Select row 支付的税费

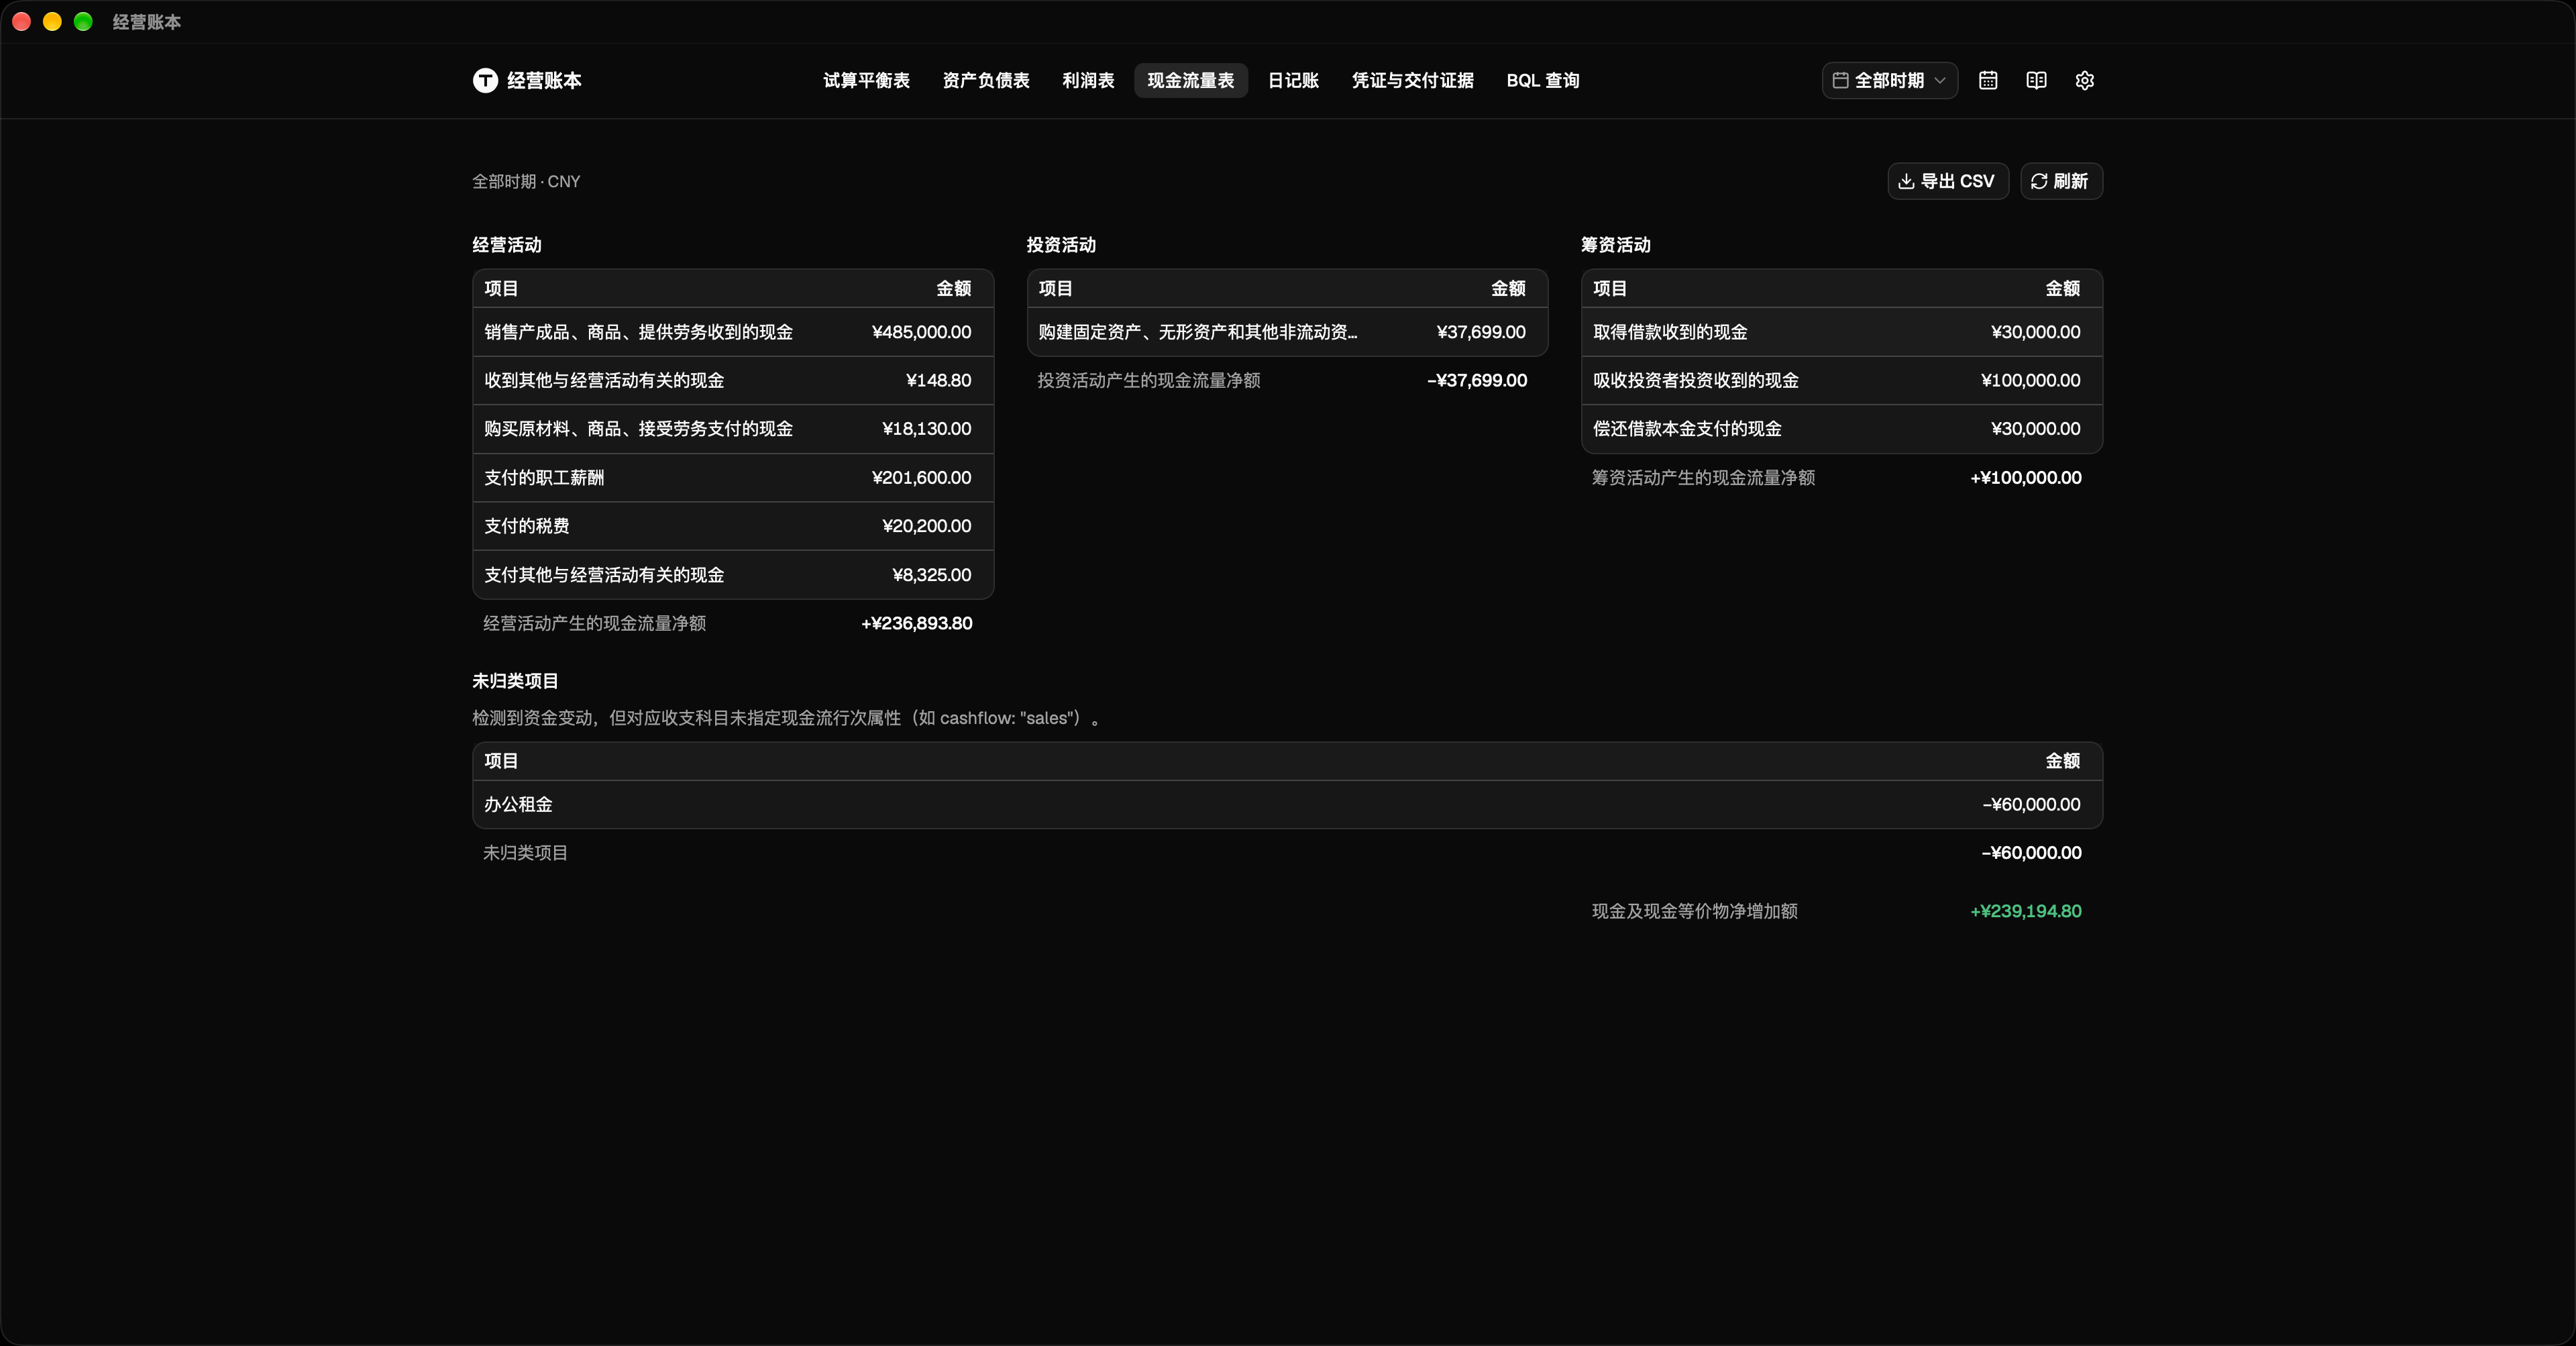(732, 526)
